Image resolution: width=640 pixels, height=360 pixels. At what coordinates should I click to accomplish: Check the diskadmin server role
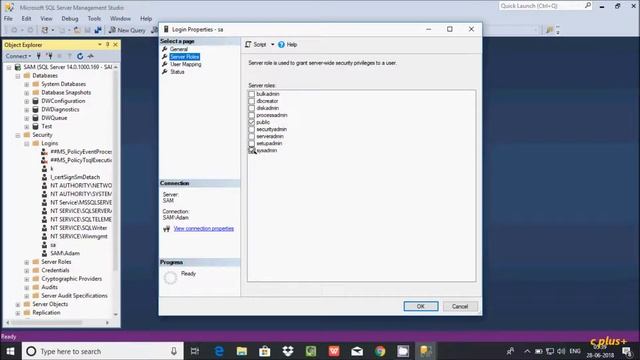(x=251, y=108)
